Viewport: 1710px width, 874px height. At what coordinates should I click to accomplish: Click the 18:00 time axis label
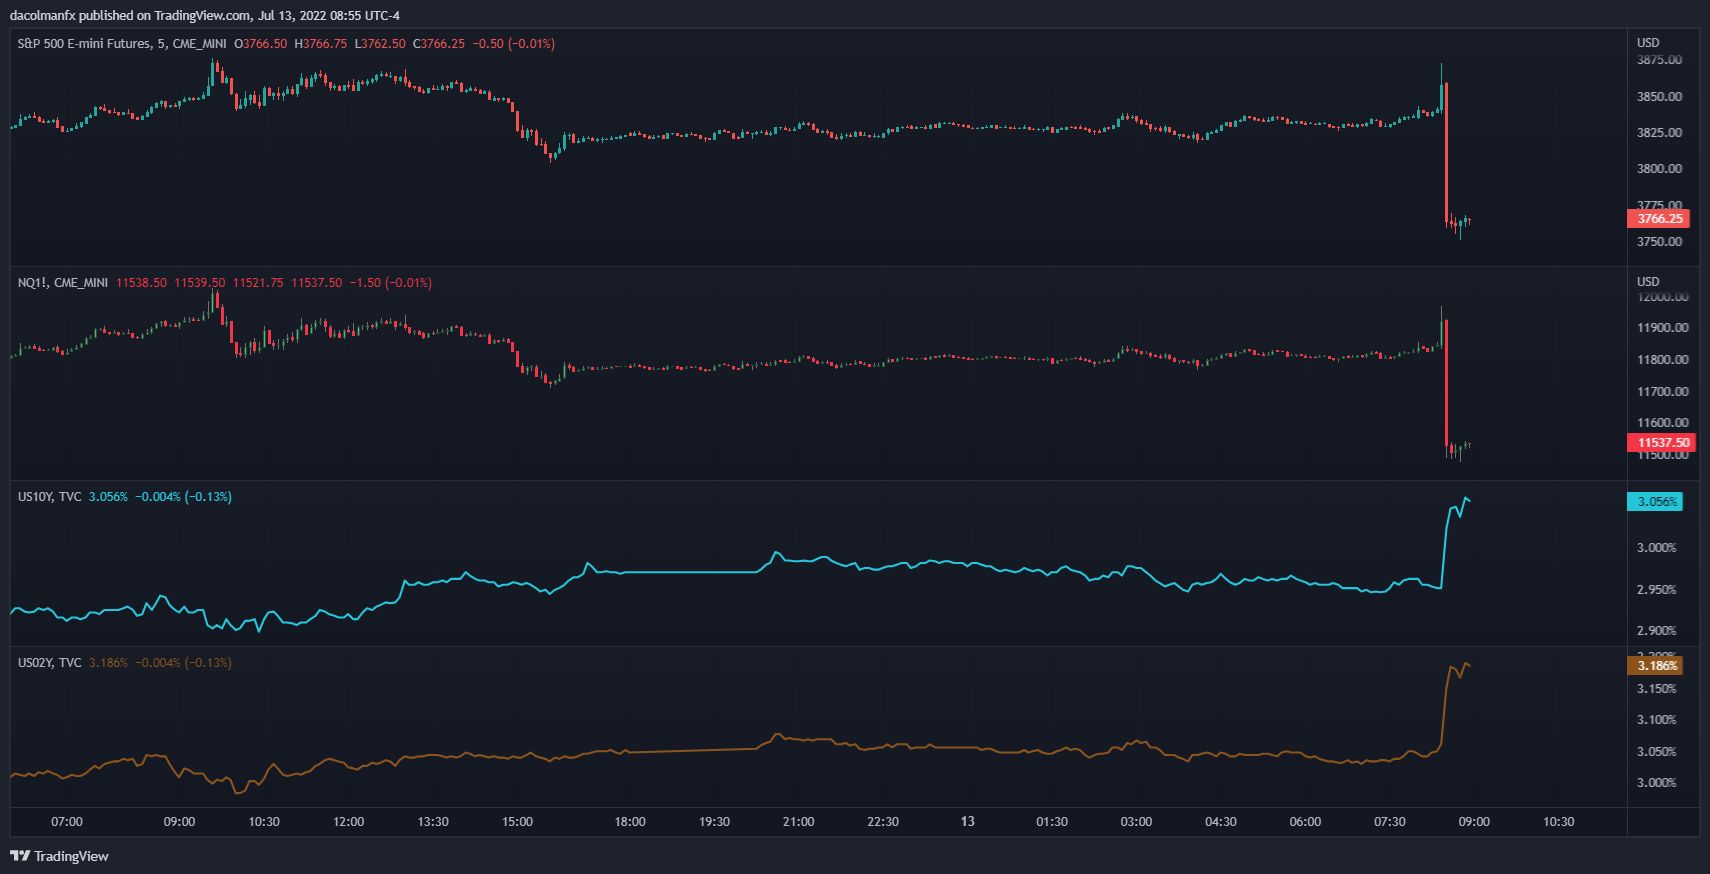630,822
